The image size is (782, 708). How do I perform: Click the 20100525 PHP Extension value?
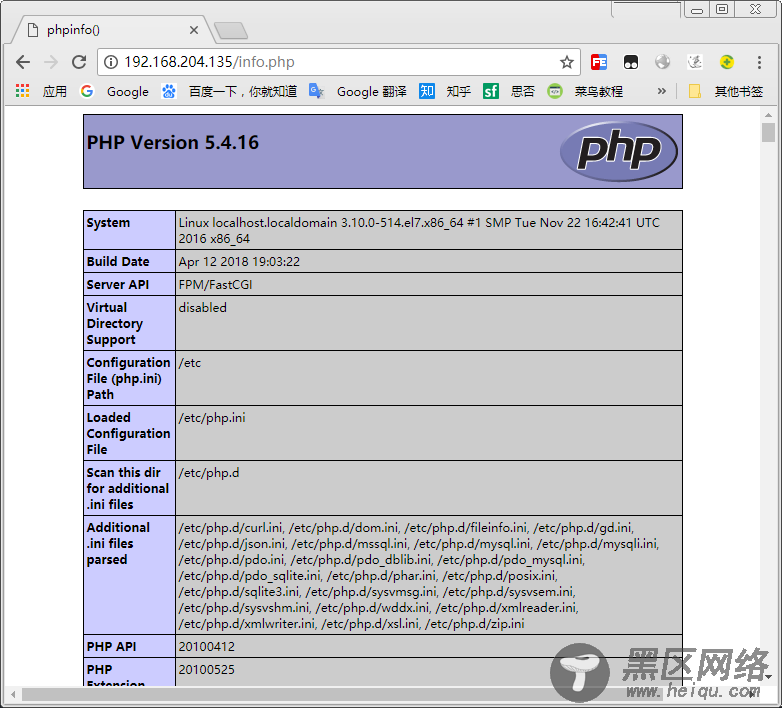point(206,670)
